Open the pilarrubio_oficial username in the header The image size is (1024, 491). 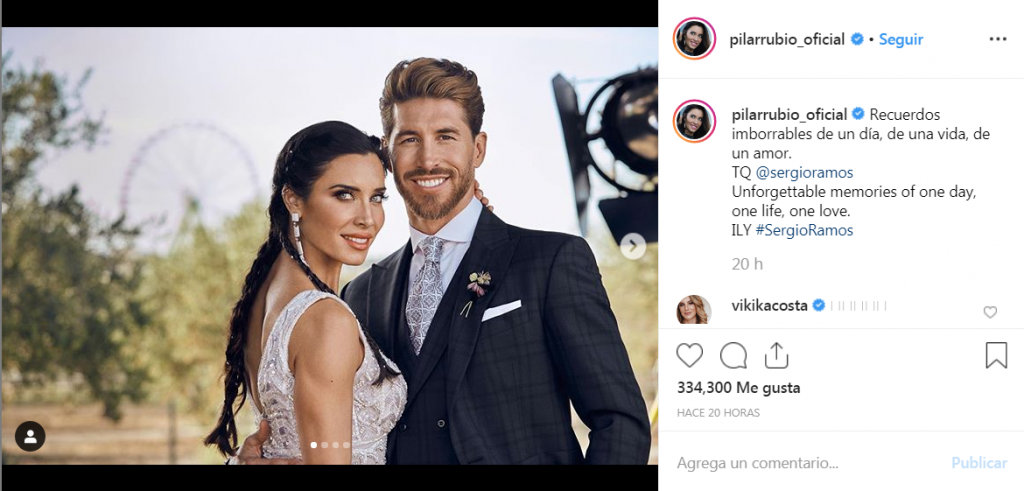[787, 39]
